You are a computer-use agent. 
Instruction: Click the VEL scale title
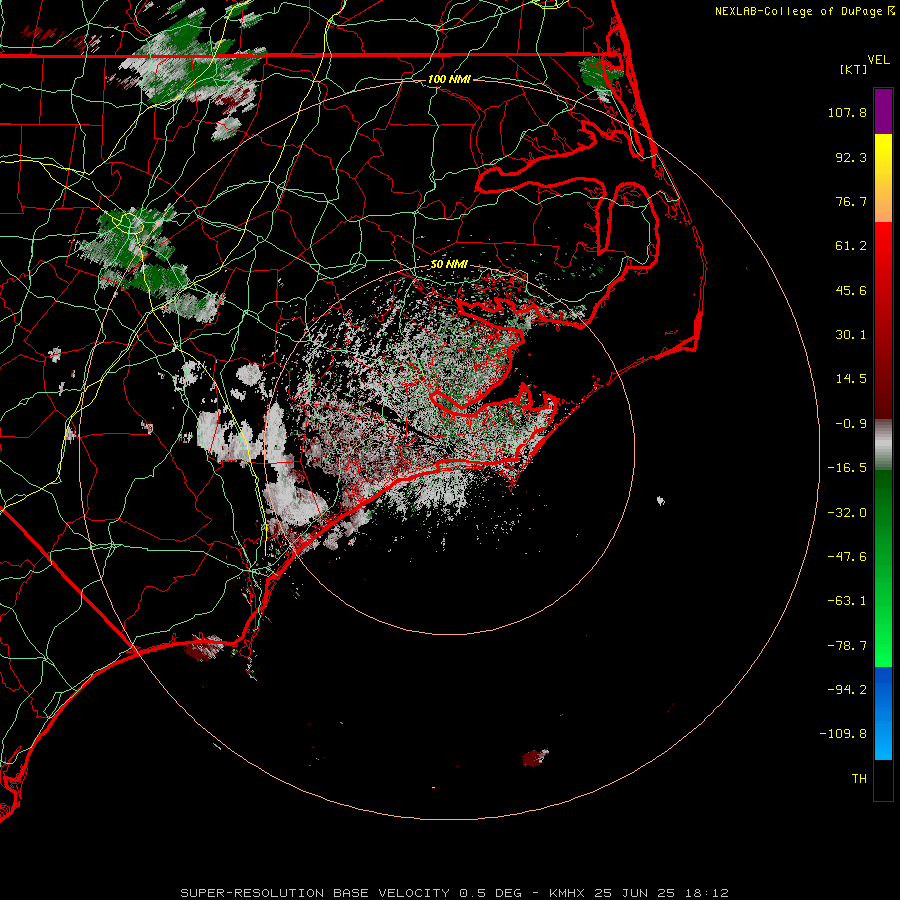click(x=878, y=60)
